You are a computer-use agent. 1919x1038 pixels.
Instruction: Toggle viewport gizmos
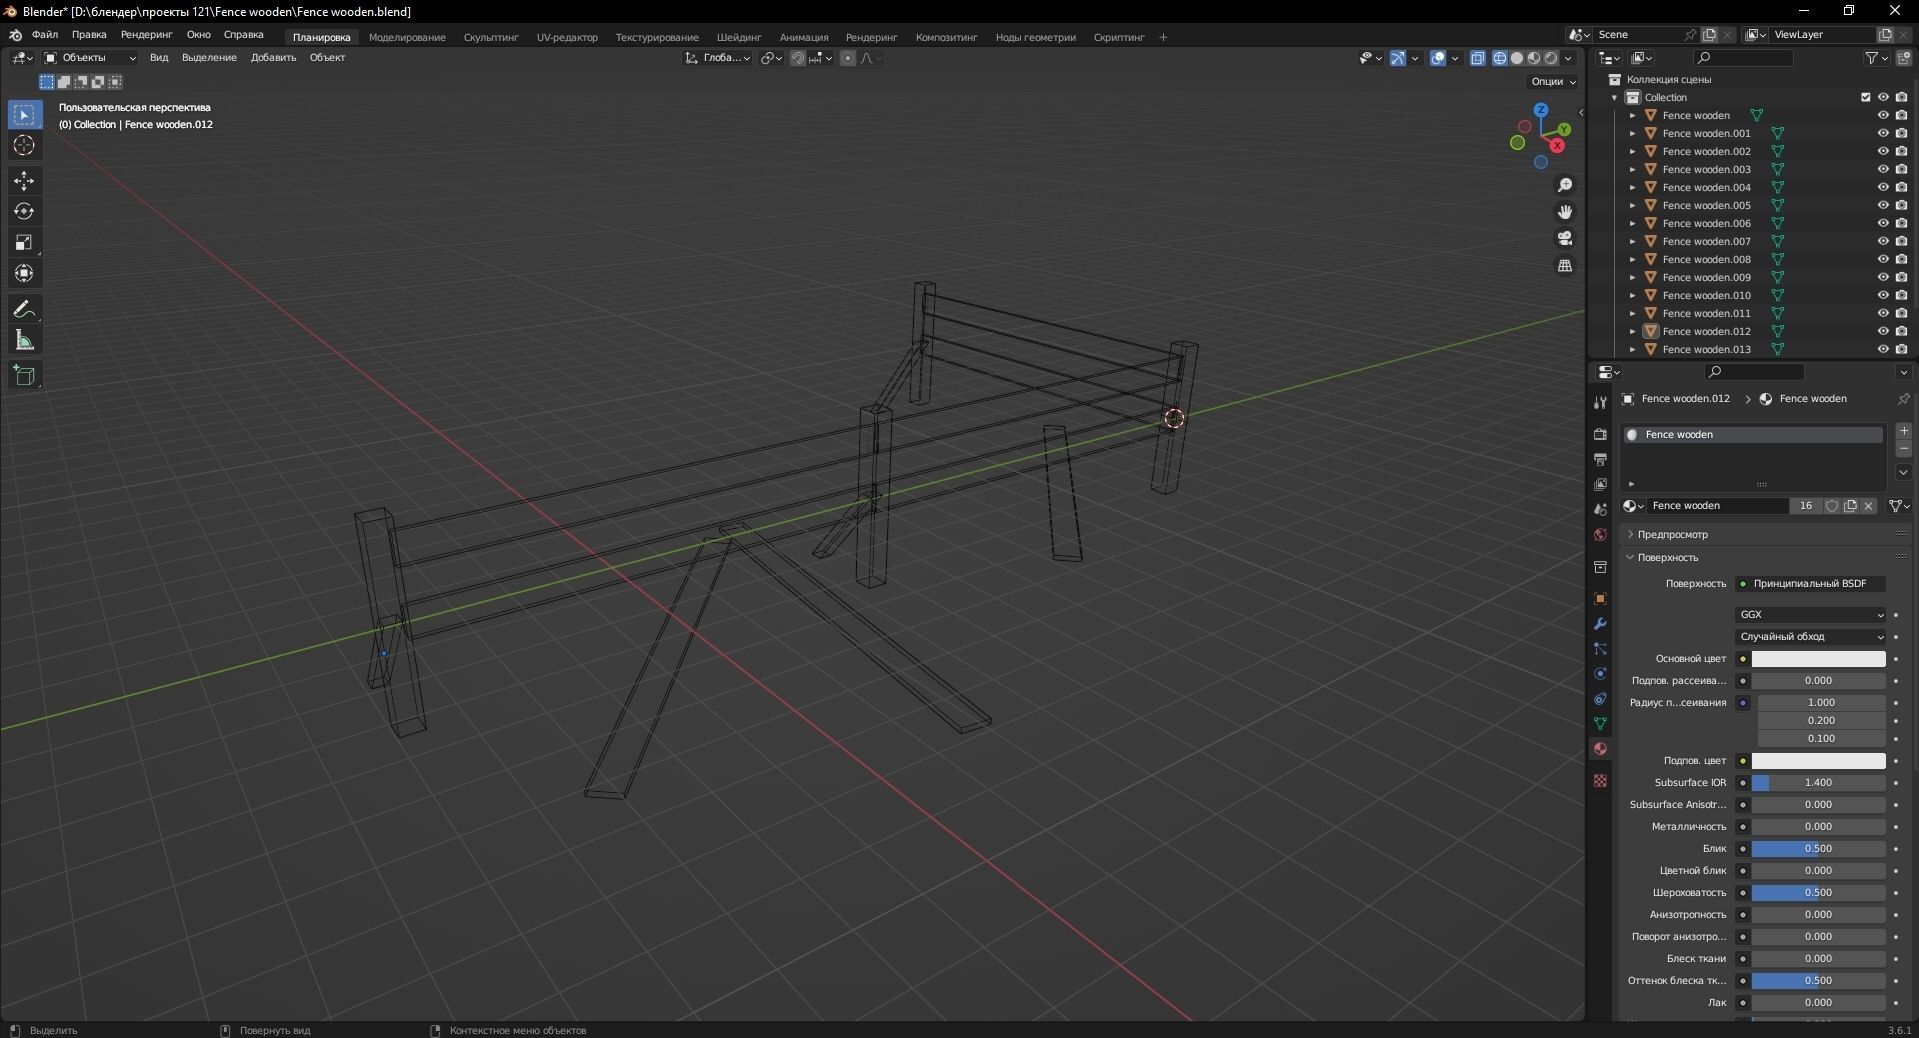(x=1398, y=58)
